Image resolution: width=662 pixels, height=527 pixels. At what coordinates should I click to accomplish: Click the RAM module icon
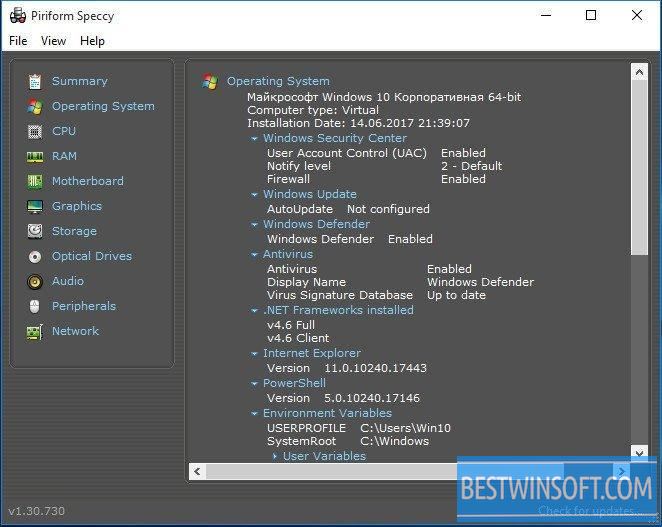(35, 157)
